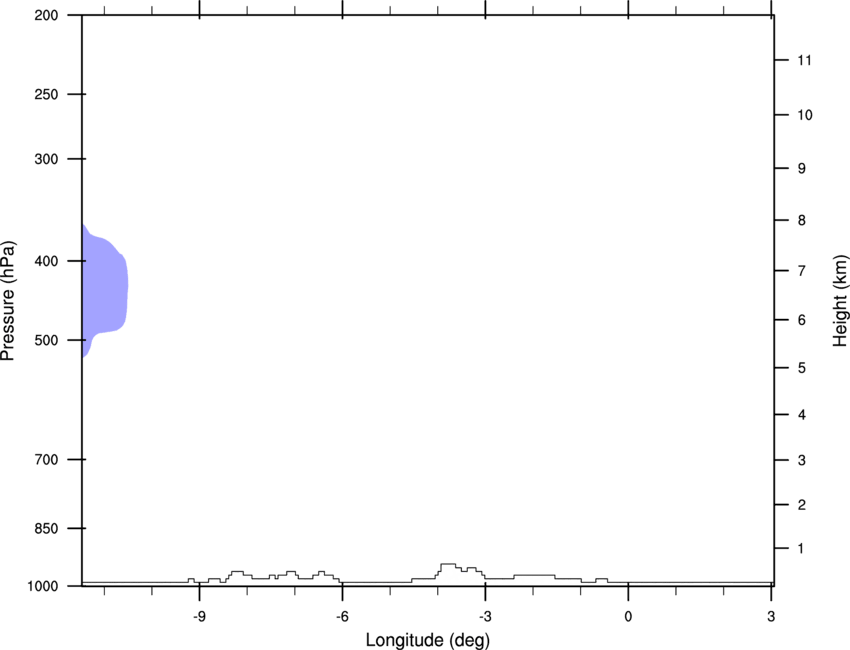The image size is (850, 650).
Task: Click the 0 longitude tick label
Action: tap(628, 616)
